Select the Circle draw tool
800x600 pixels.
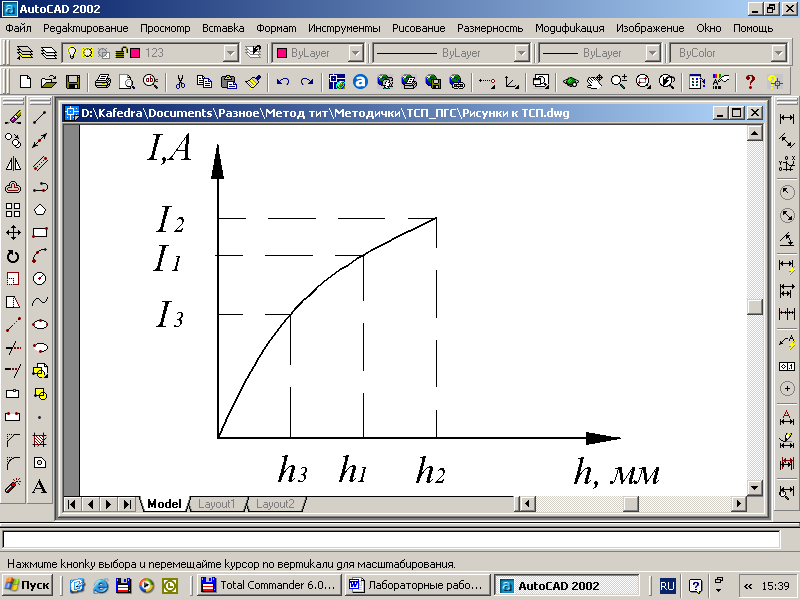click(40, 279)
